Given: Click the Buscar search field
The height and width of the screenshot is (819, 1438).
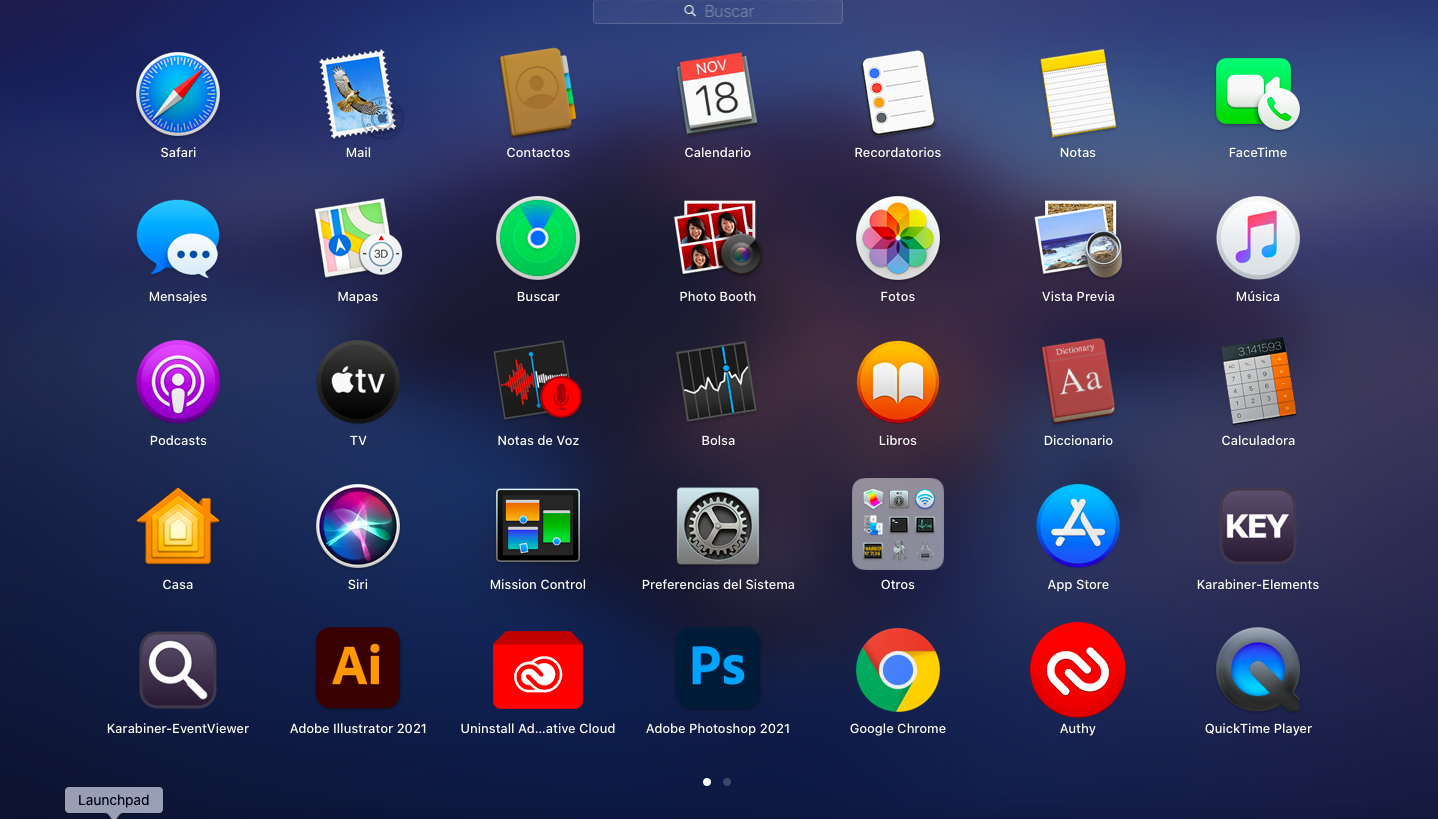Looking at the screenshot, I should [718, 11].
